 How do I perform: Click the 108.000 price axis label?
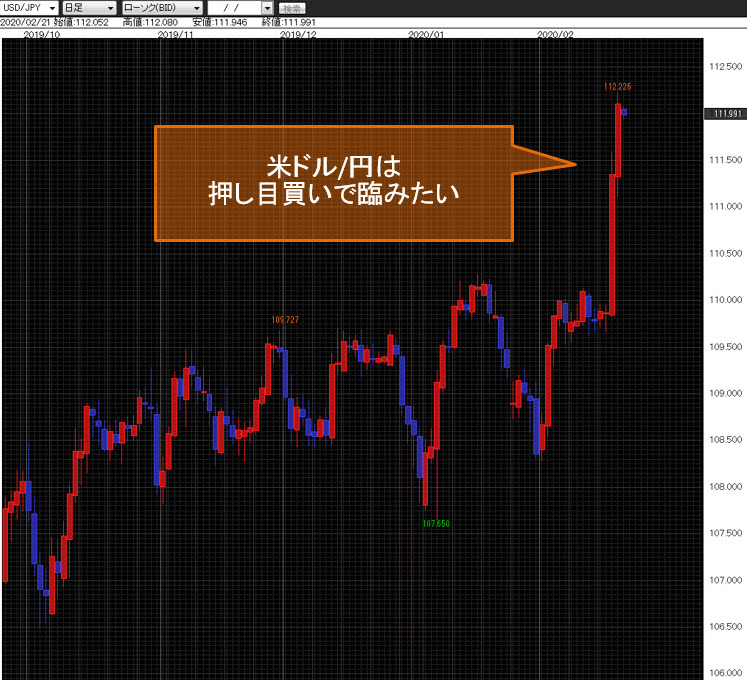tap(726, 487)
